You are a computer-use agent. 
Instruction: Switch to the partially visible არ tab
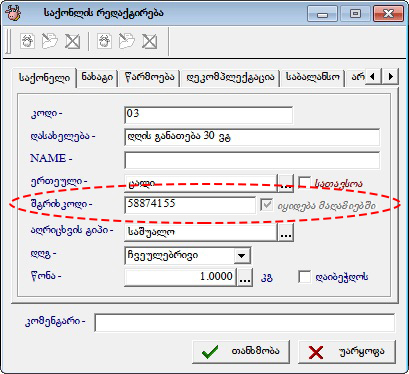(x=357, y=77)
